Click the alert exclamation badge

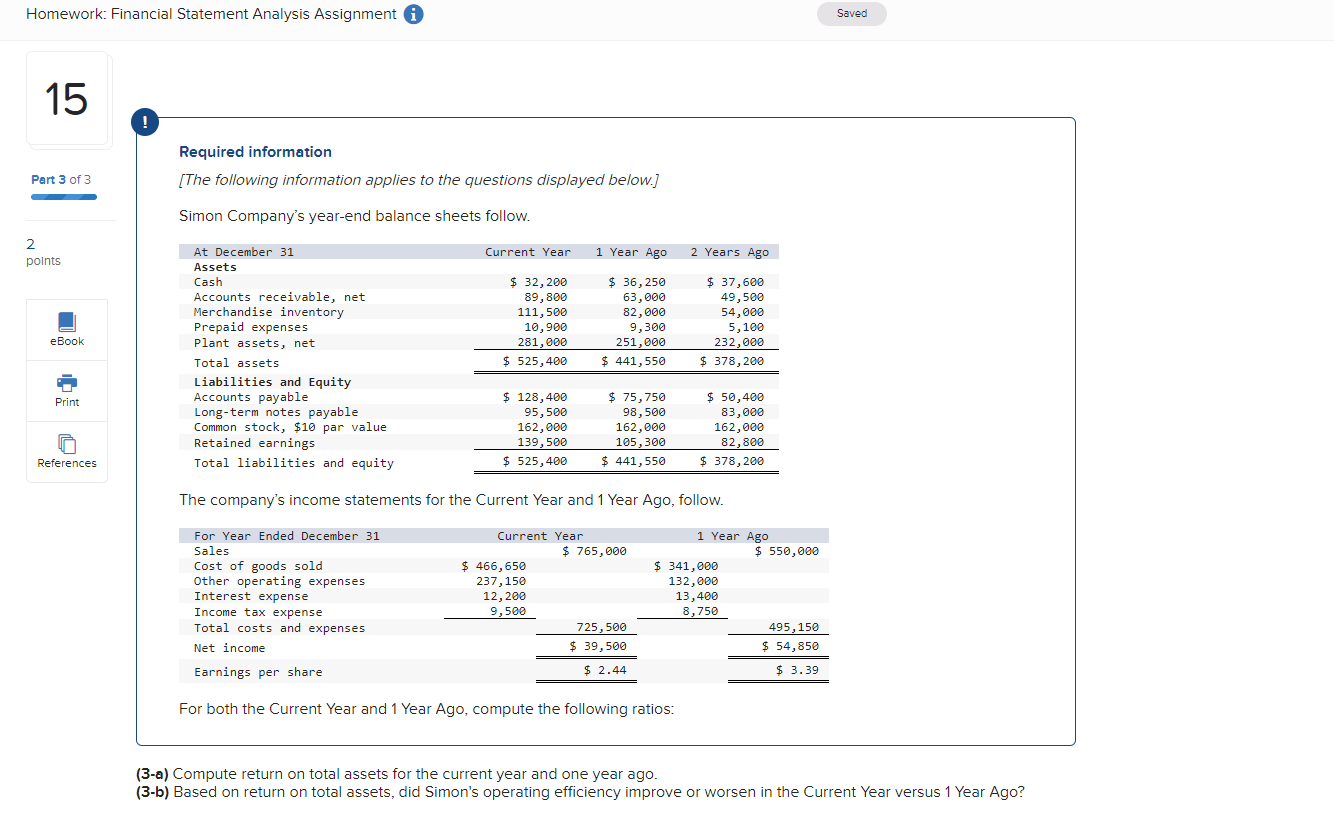[x=145, y=121]
